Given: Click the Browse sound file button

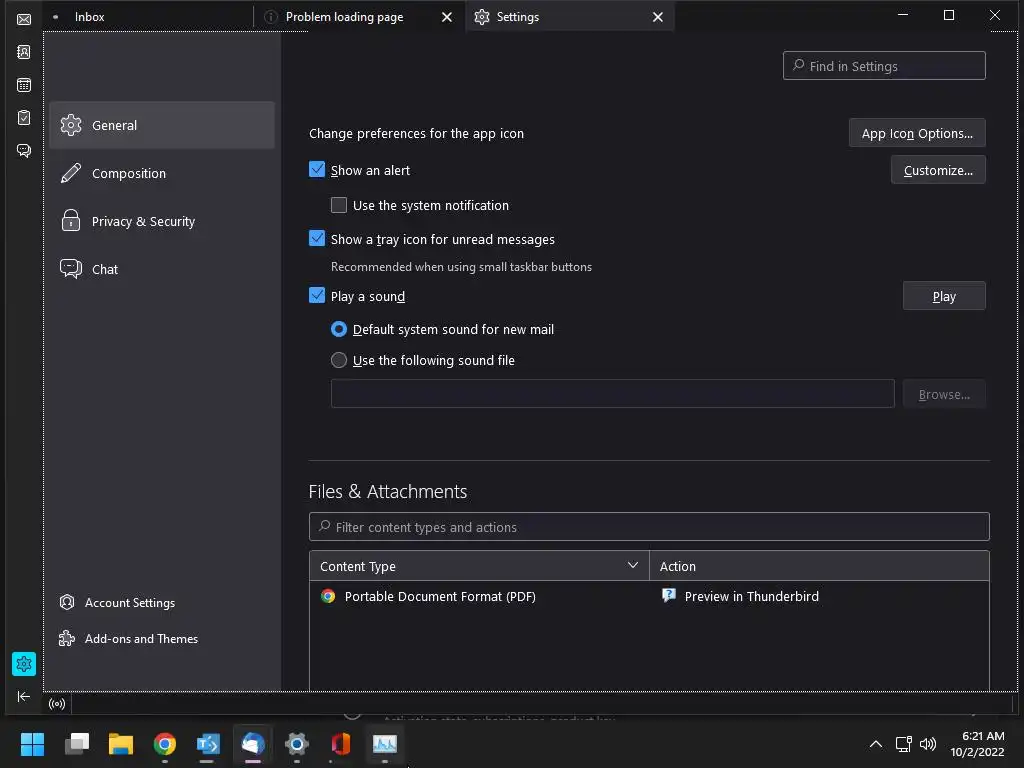Looking at the screenshot, I should [944, 394].
